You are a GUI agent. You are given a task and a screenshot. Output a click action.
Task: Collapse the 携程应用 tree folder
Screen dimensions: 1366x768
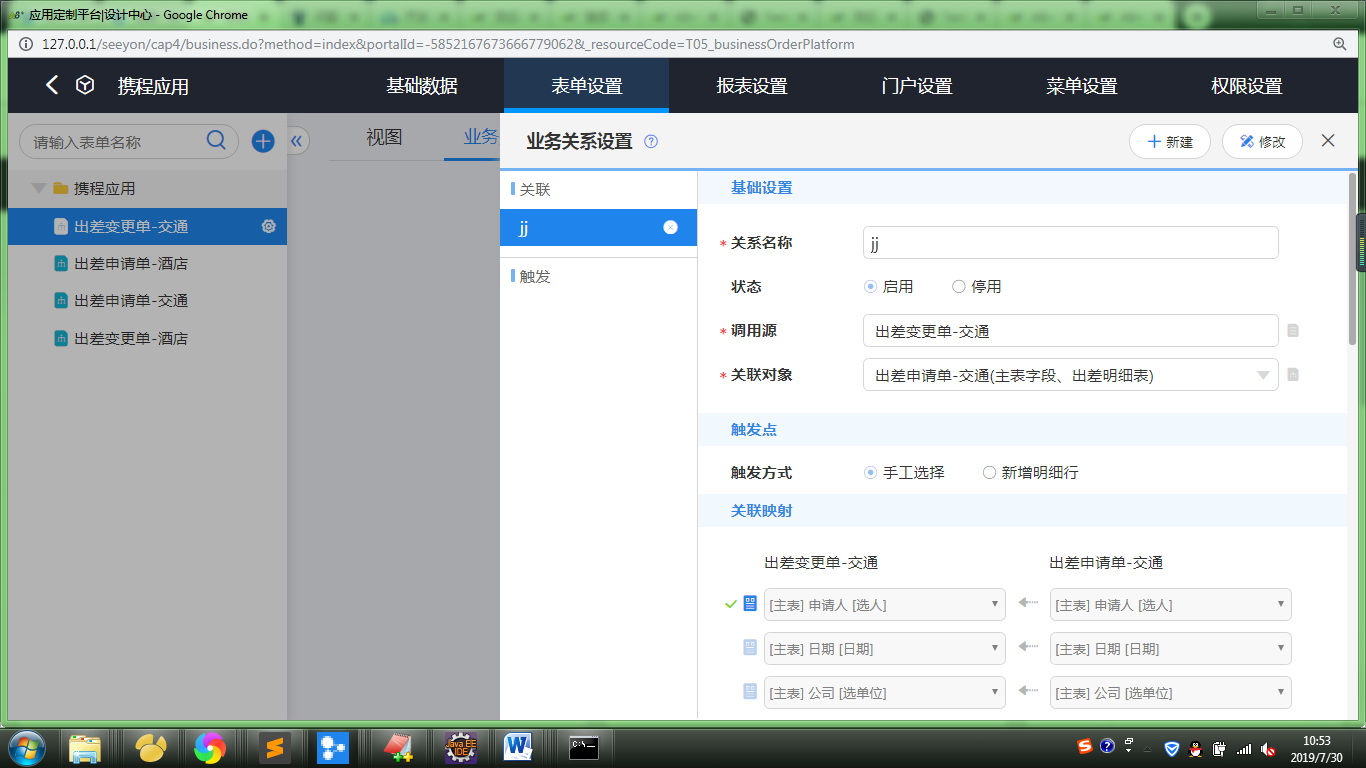[x=39, y=188]
